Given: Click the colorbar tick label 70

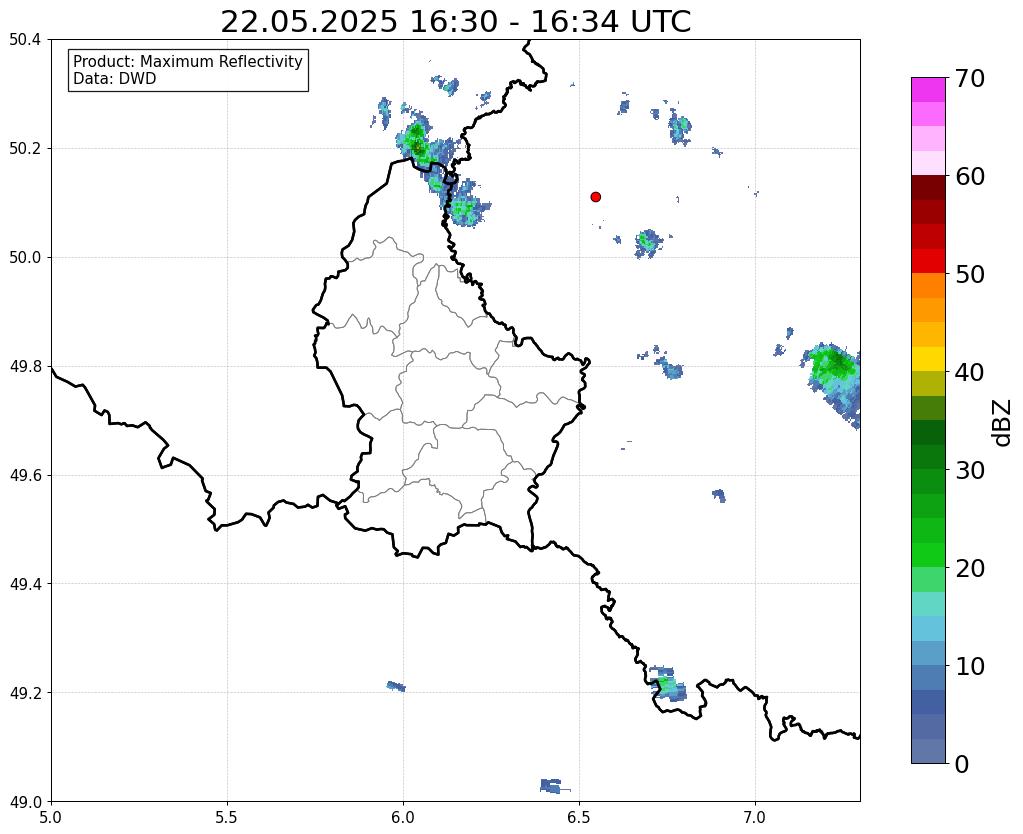Looking at the screenshot, I should point(970,78).
